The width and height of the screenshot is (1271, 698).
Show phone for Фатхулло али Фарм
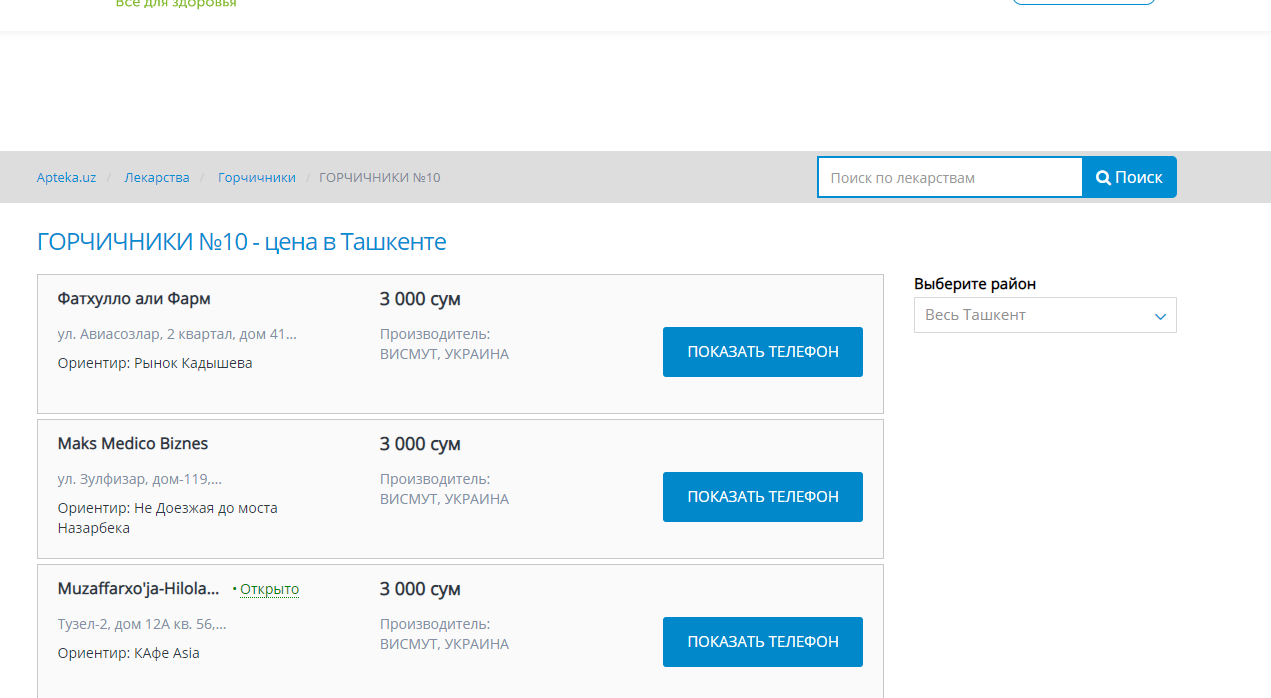[763, 352]
